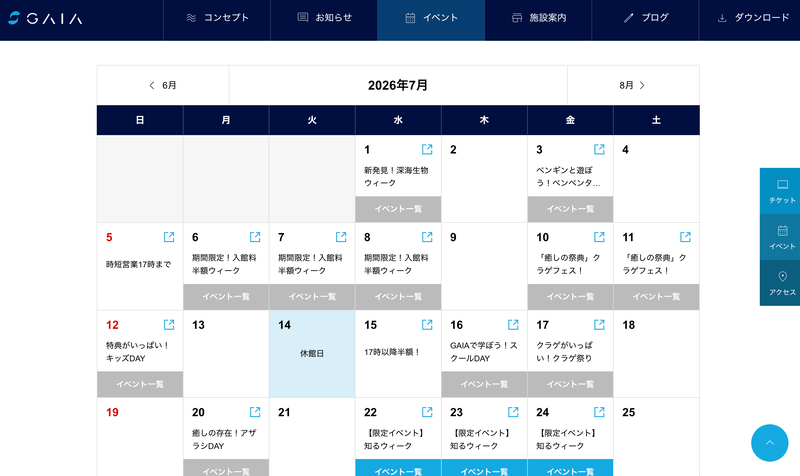Open external link icon for July 20

pyautogui.click(x=255, y=412)
